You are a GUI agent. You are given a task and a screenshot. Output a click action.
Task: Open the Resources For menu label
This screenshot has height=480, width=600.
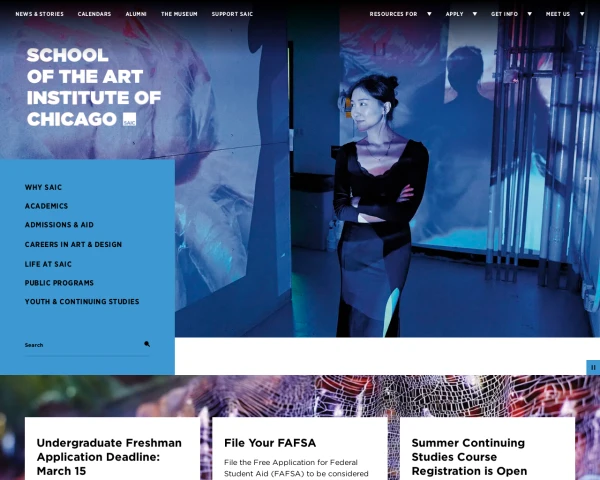pyautogui.click(x=393, y=14)
